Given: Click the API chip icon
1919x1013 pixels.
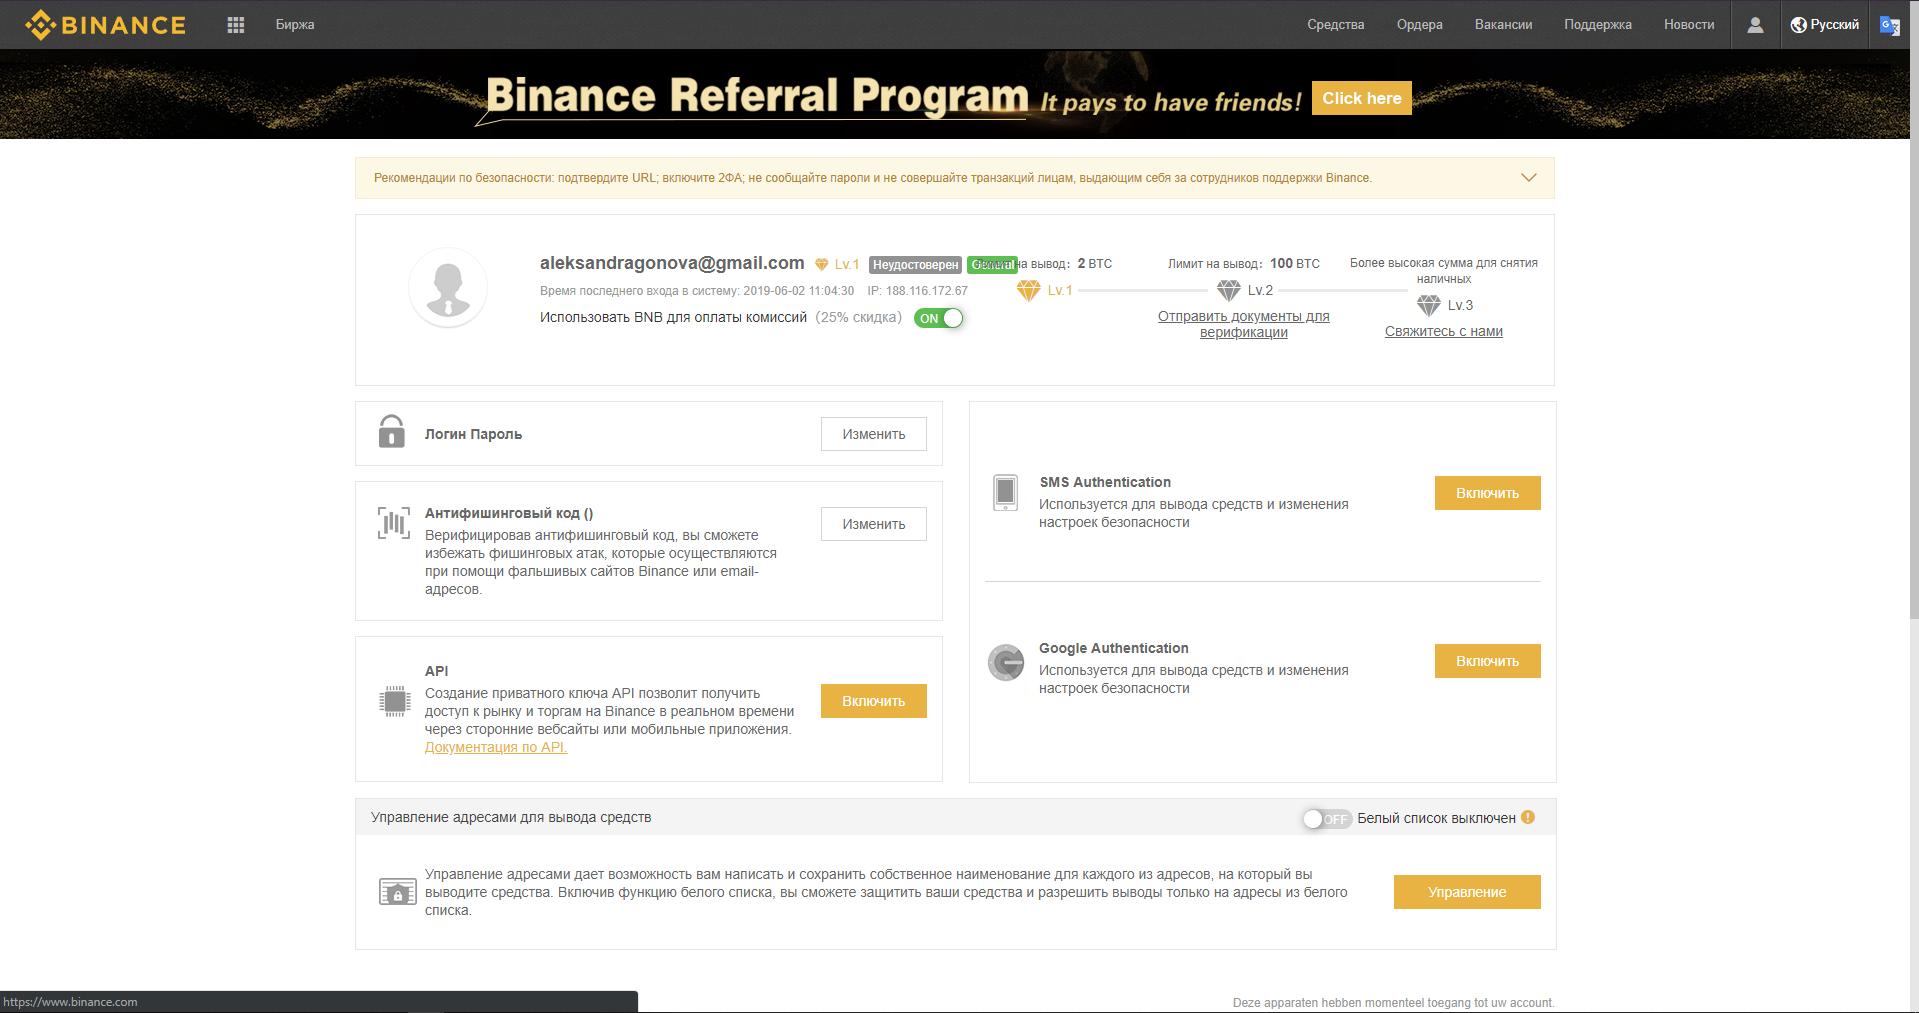Looking at the screenshot, I should click(x=396, y=701).
